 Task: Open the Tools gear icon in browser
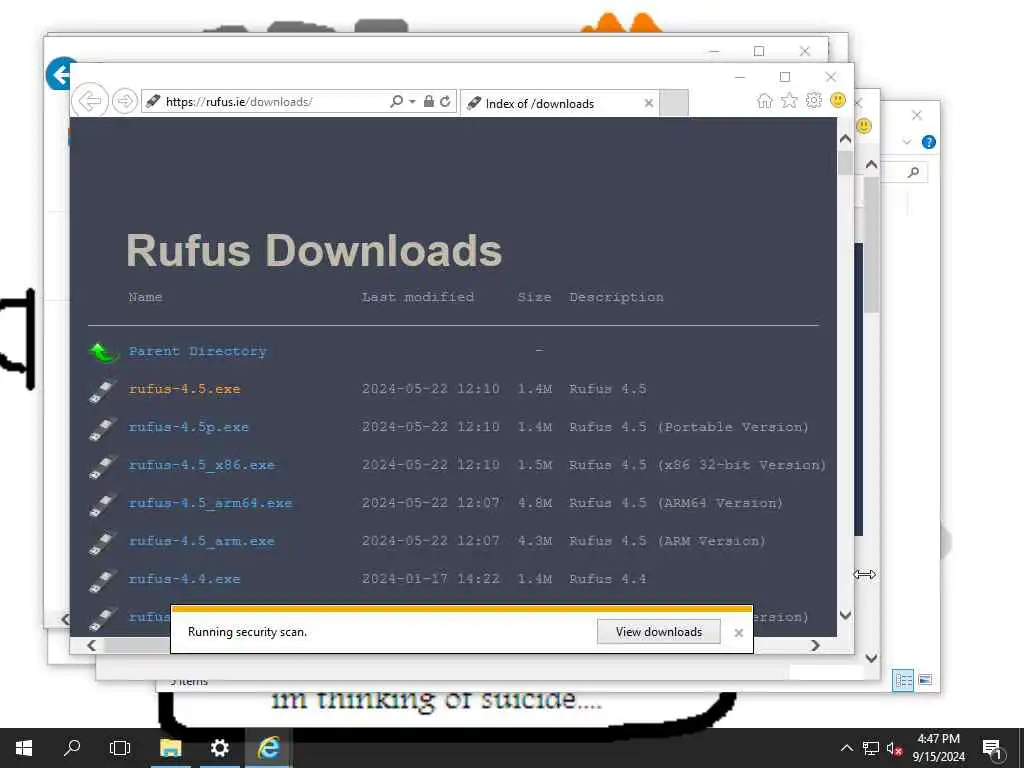coord(814,101)
